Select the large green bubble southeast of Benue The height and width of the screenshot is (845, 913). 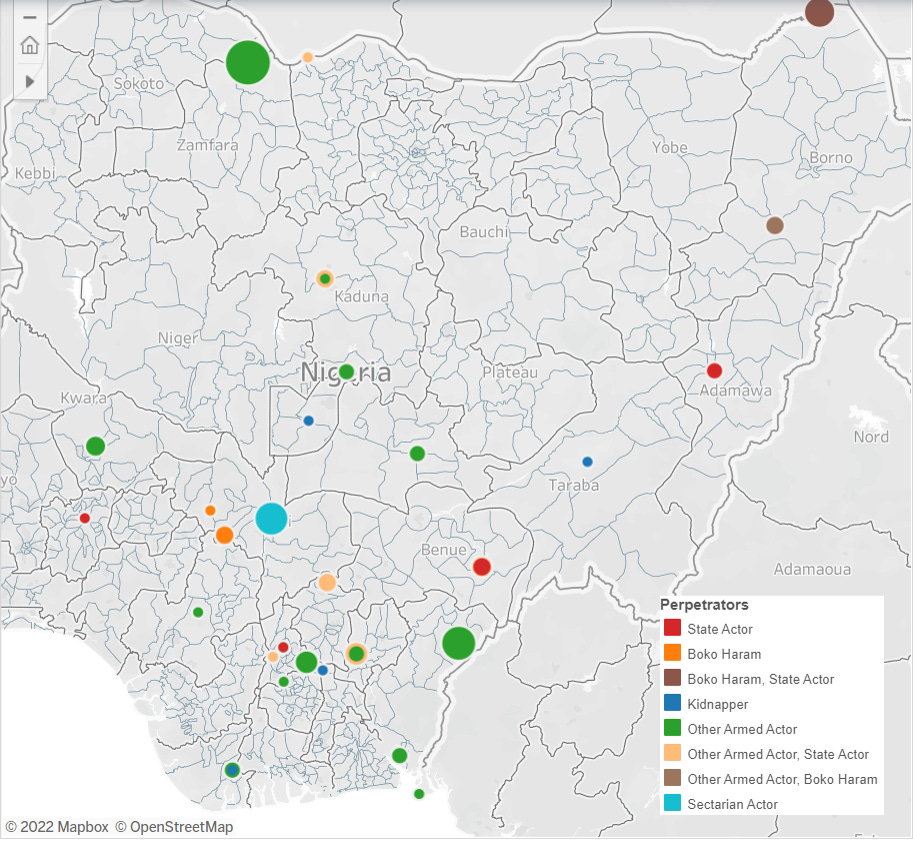[458, 643]
